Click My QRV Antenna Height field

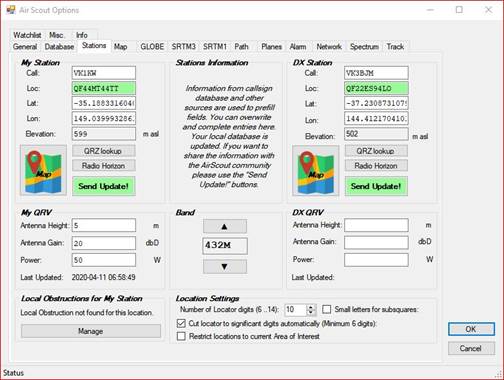(104, 225)
